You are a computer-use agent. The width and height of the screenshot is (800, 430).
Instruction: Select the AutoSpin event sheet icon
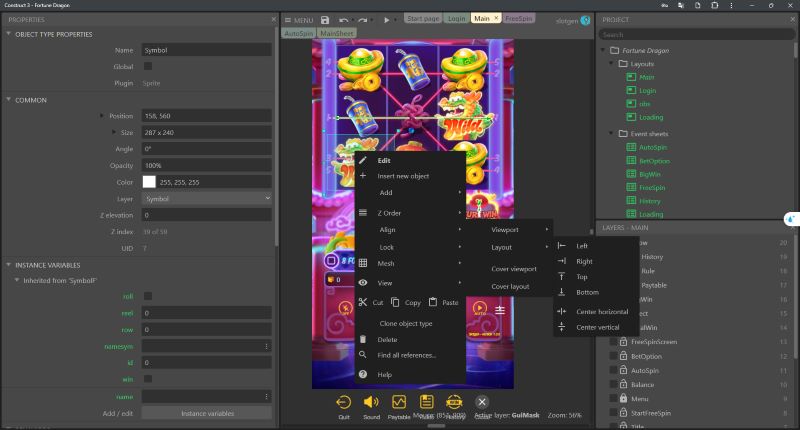pos(631,147)
